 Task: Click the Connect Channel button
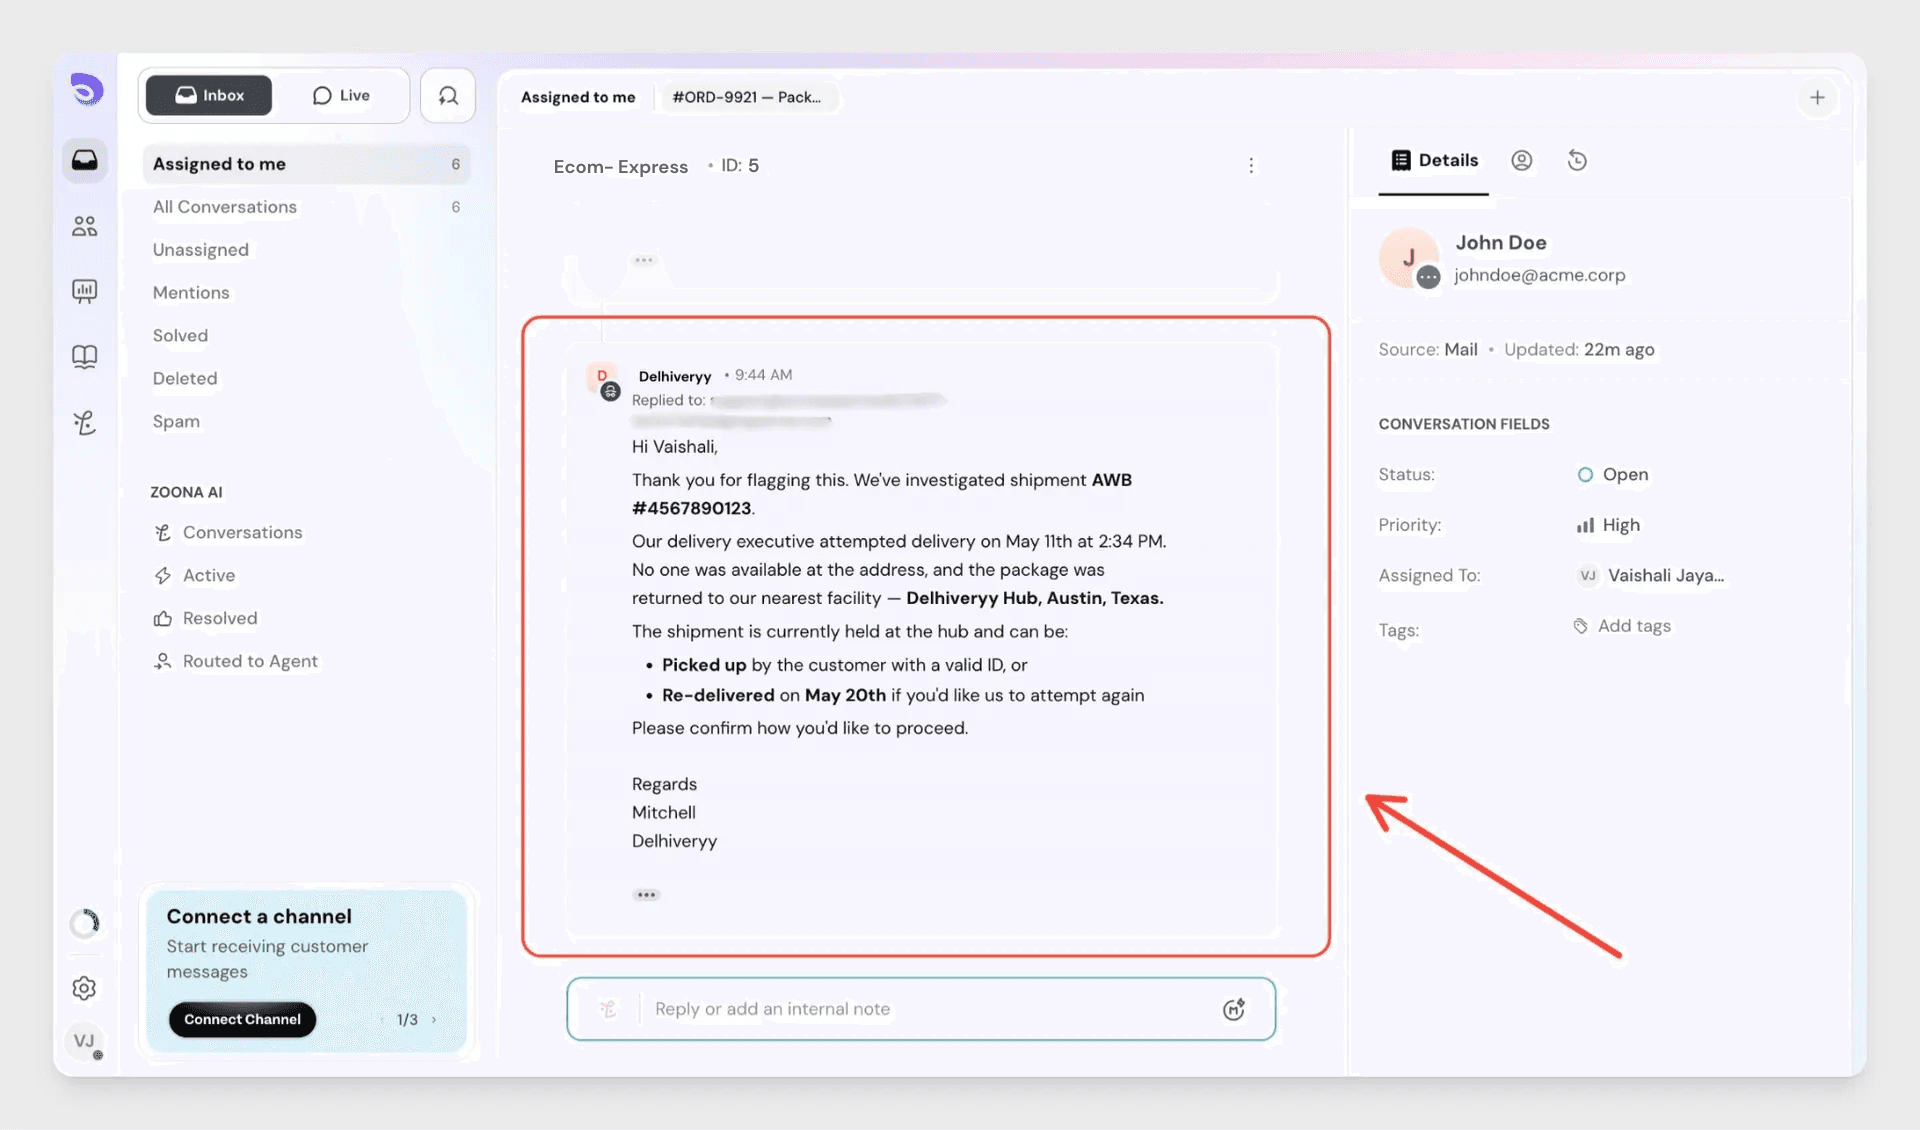[242, 1020]
